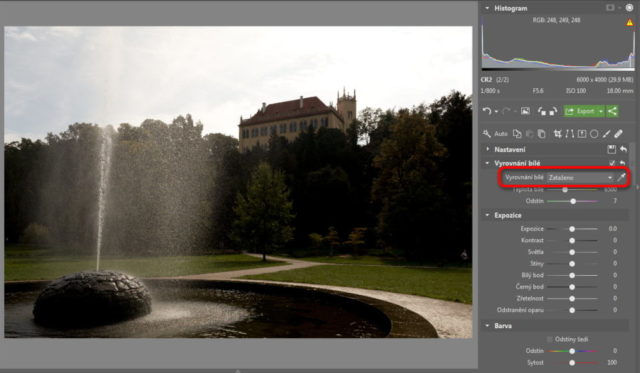Select the perspective alignment tool icon
640x373 pixels.
click(x=582, y=133)
